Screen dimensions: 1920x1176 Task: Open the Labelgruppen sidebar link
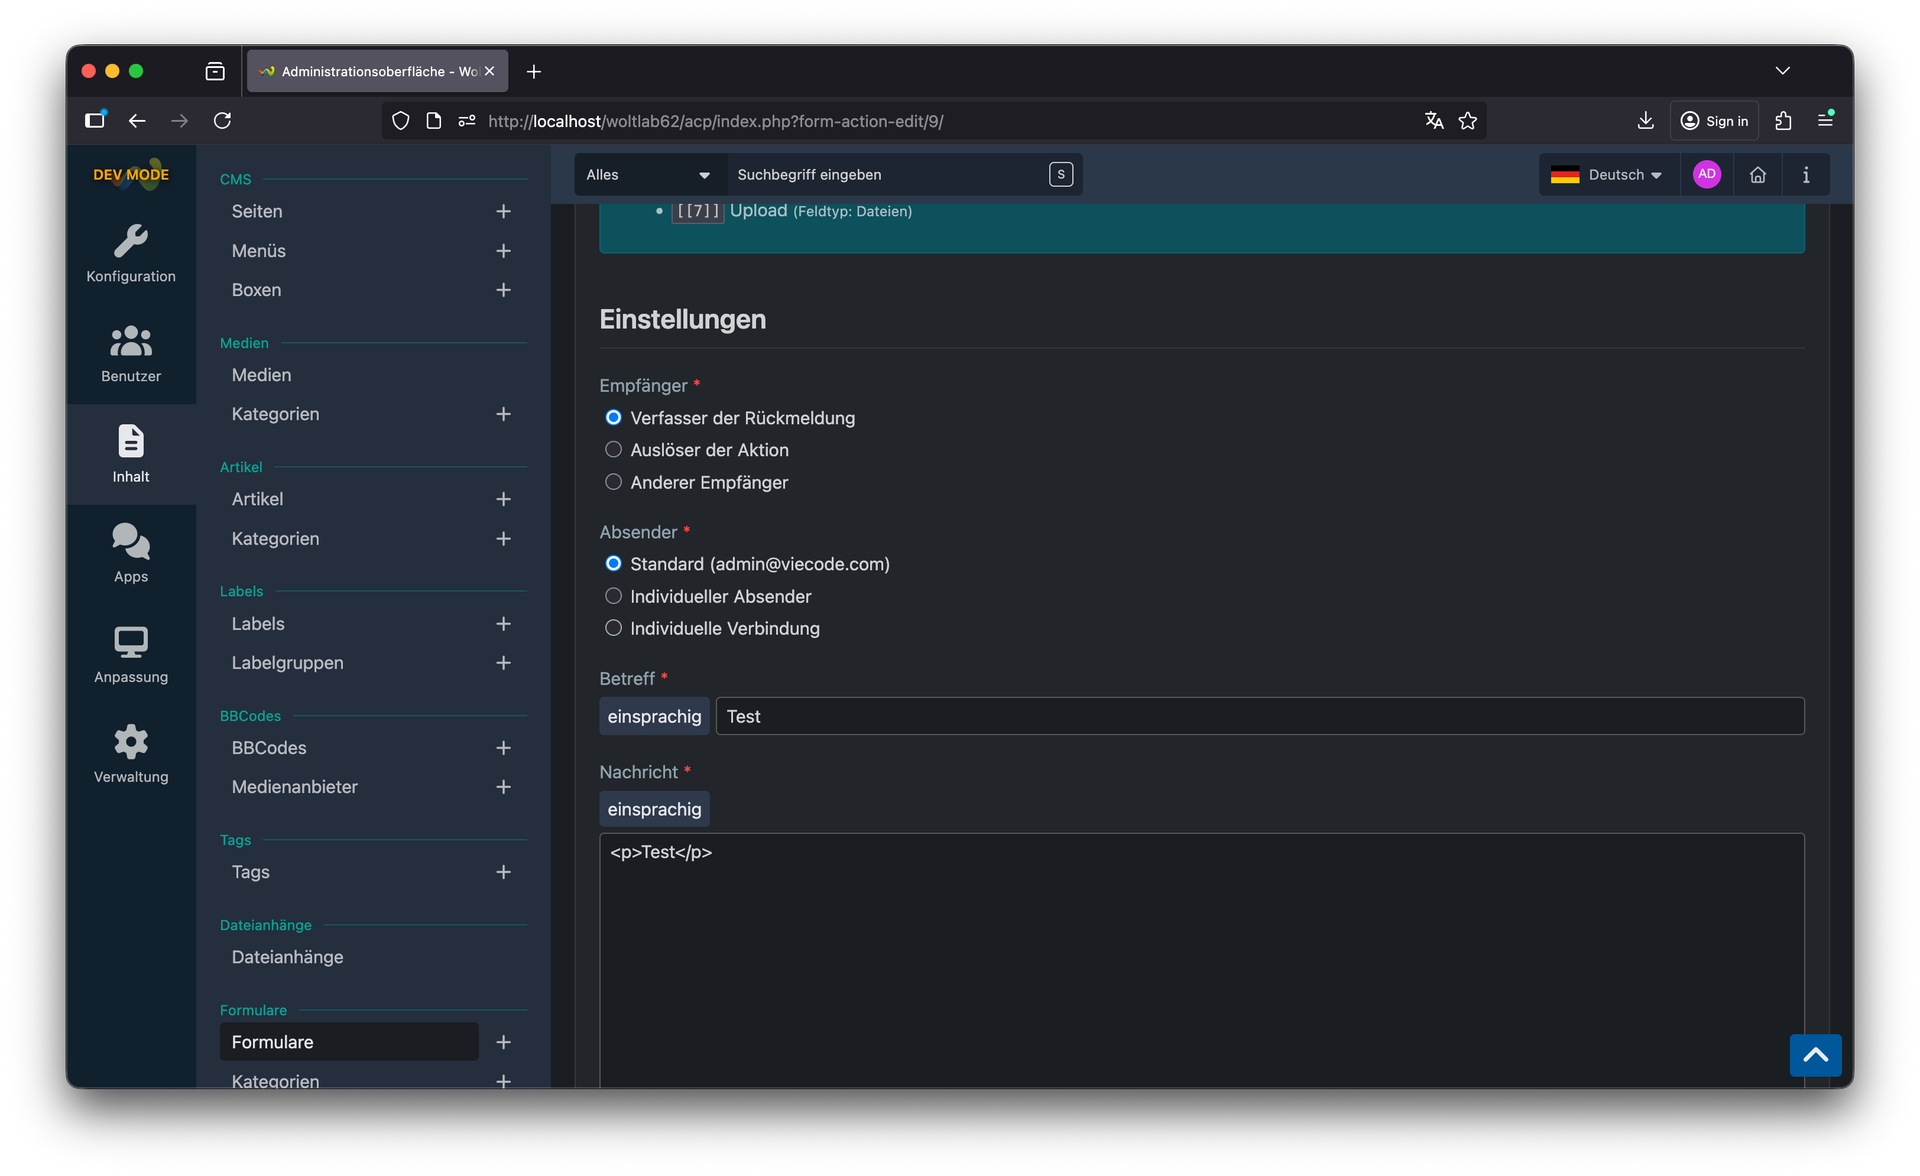(x=287, y=663)
